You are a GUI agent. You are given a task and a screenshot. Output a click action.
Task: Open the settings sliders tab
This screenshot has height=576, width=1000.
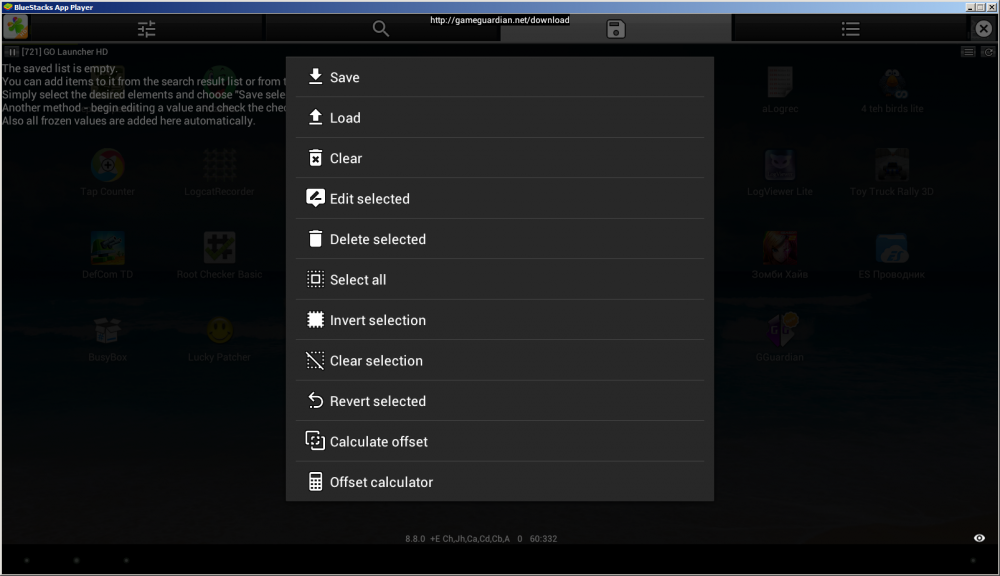[147, 29]
